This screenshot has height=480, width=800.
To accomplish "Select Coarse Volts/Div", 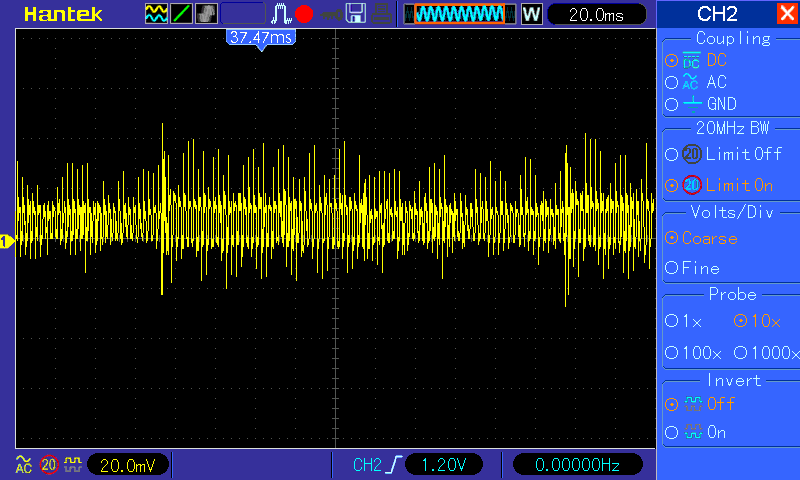I will [x=702, y=238].
